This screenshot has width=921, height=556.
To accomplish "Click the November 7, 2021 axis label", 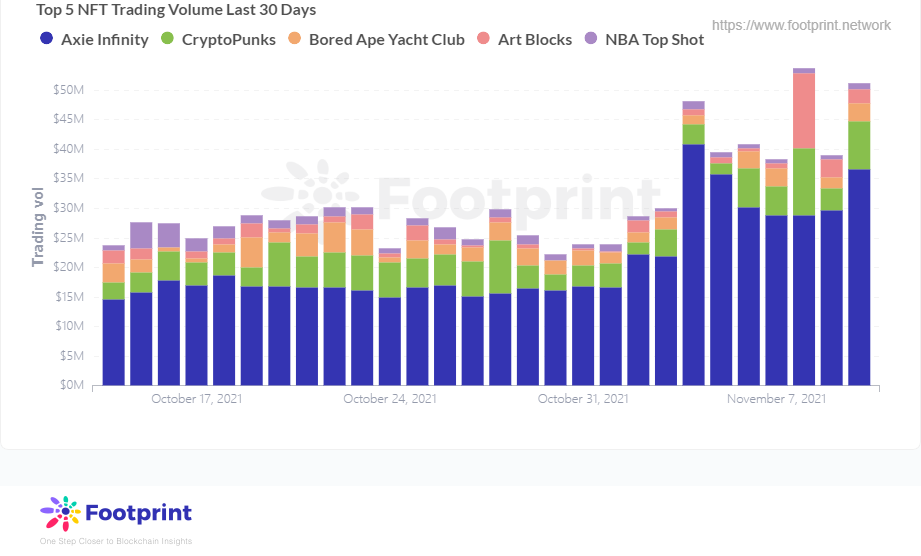I will pyautogui.click(x=777, y=399).
